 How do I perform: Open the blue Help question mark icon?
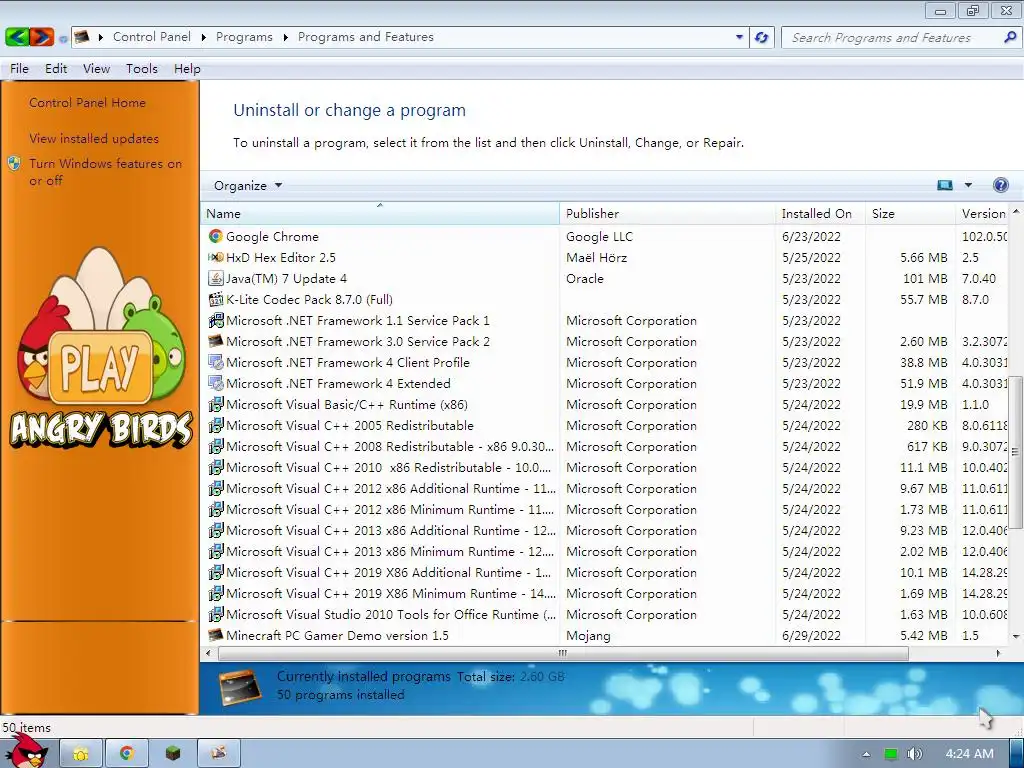[1000, 185]
